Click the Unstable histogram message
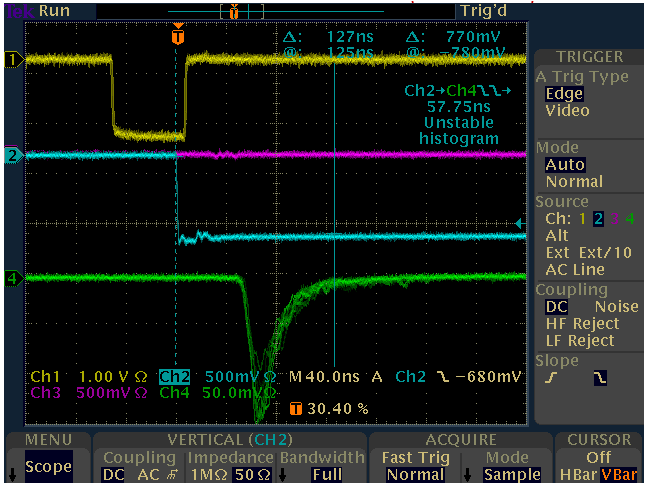 (x=459, y=131)
